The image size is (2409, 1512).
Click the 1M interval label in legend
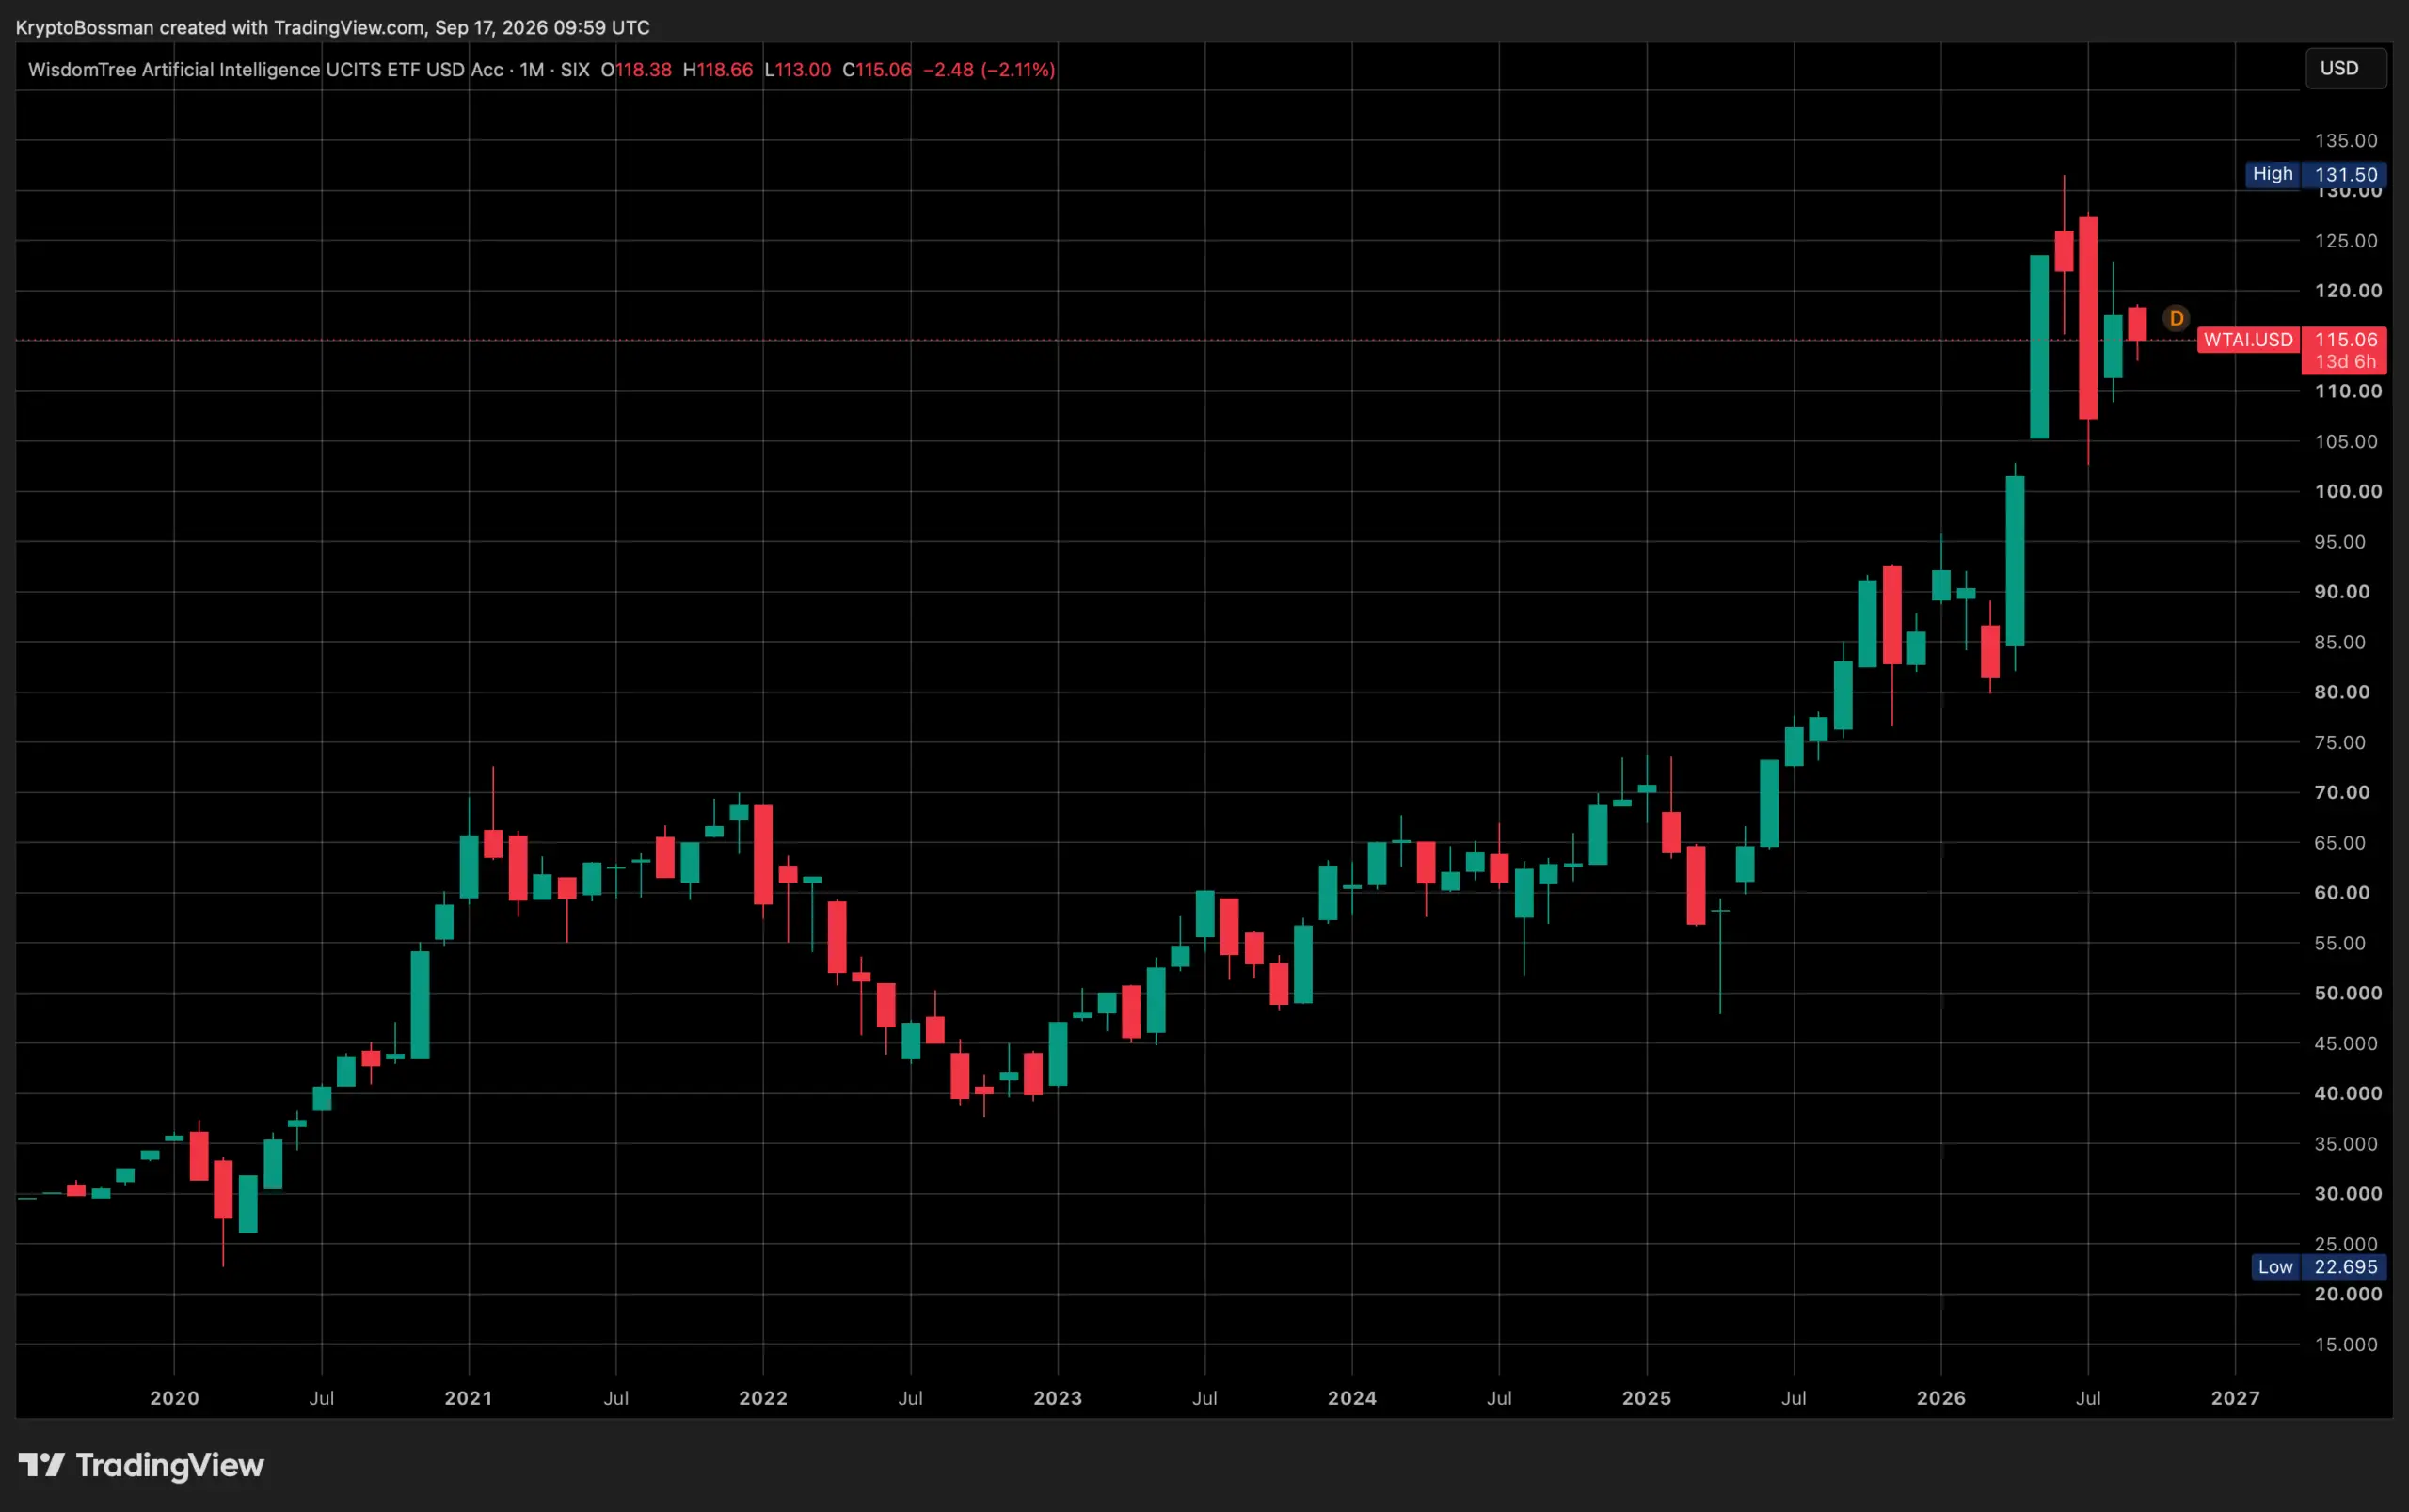(x=531, y=69)
